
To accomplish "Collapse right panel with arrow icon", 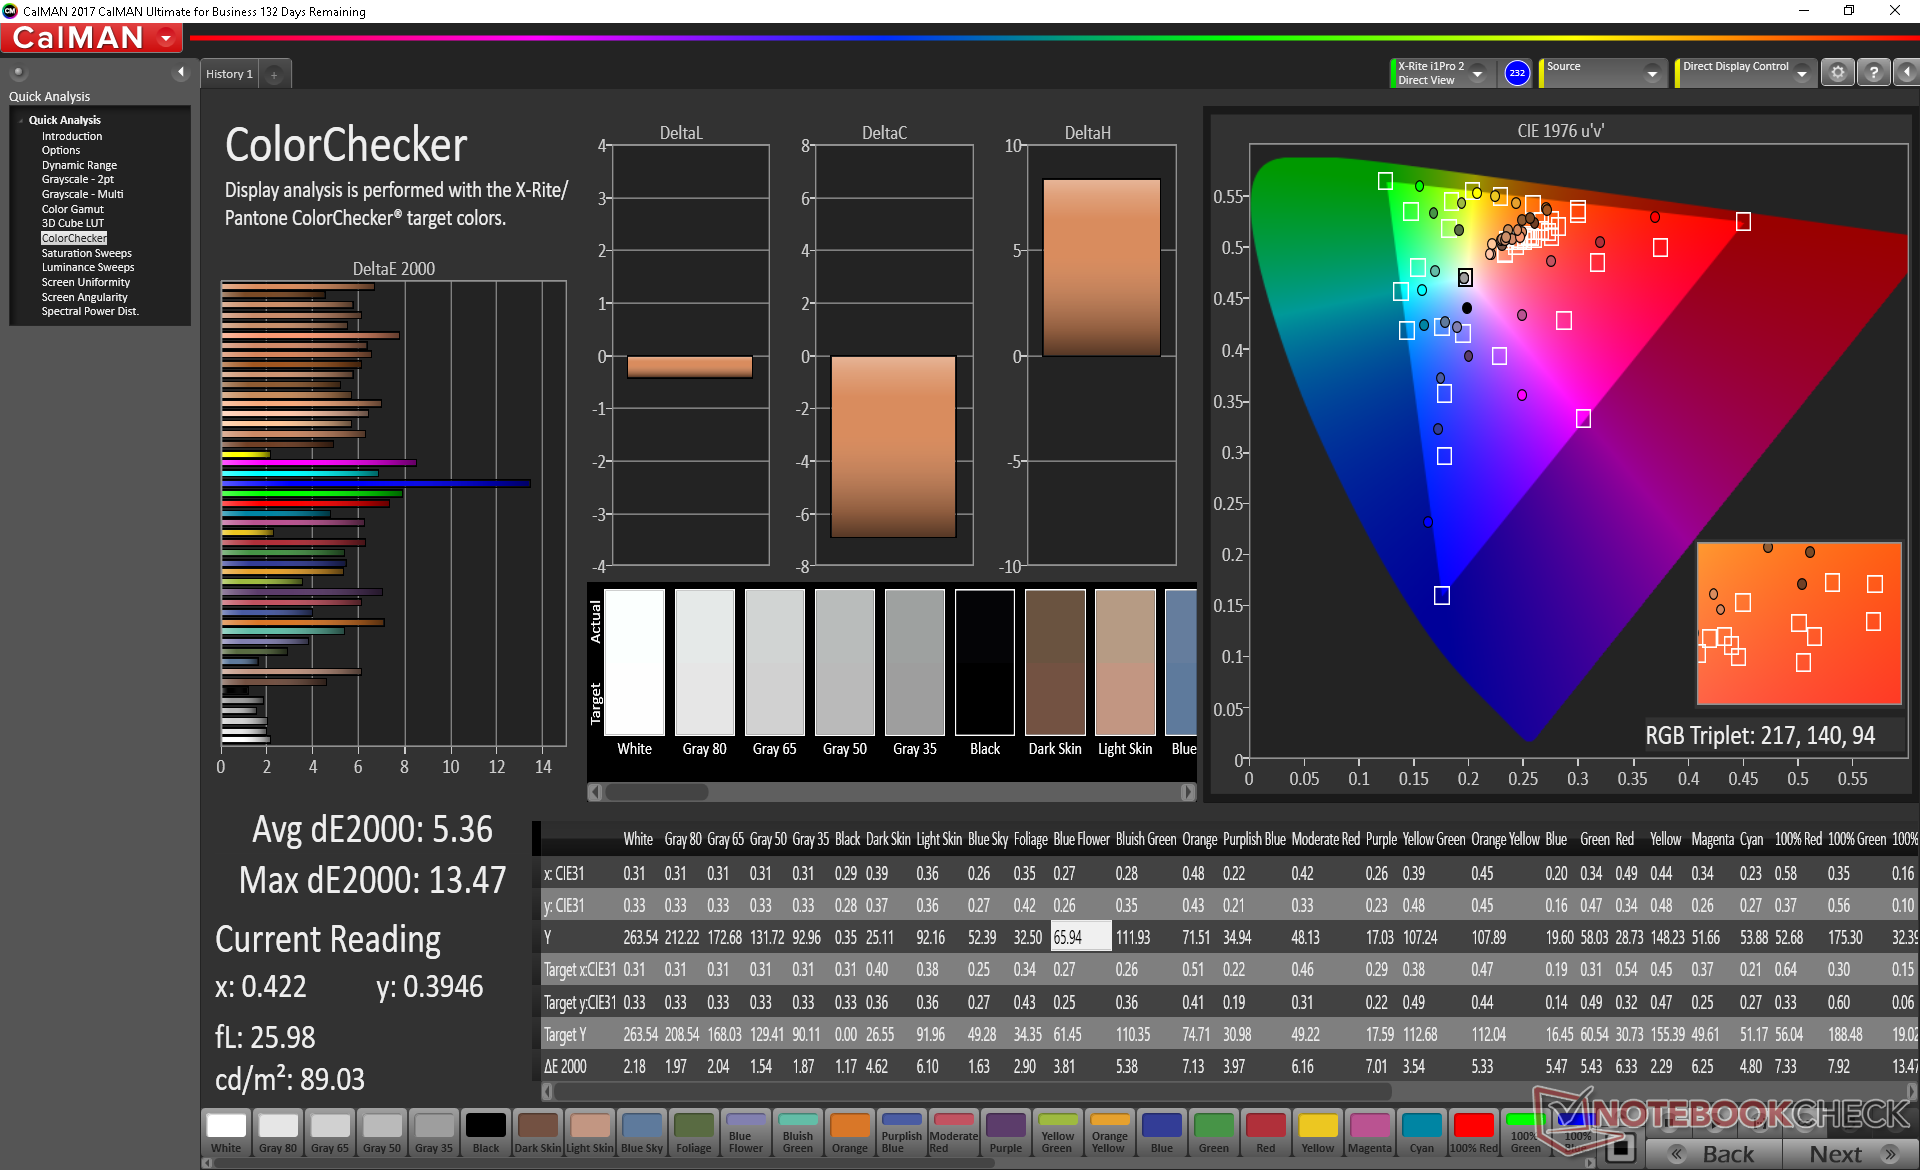I will (x=1906, y=73).
